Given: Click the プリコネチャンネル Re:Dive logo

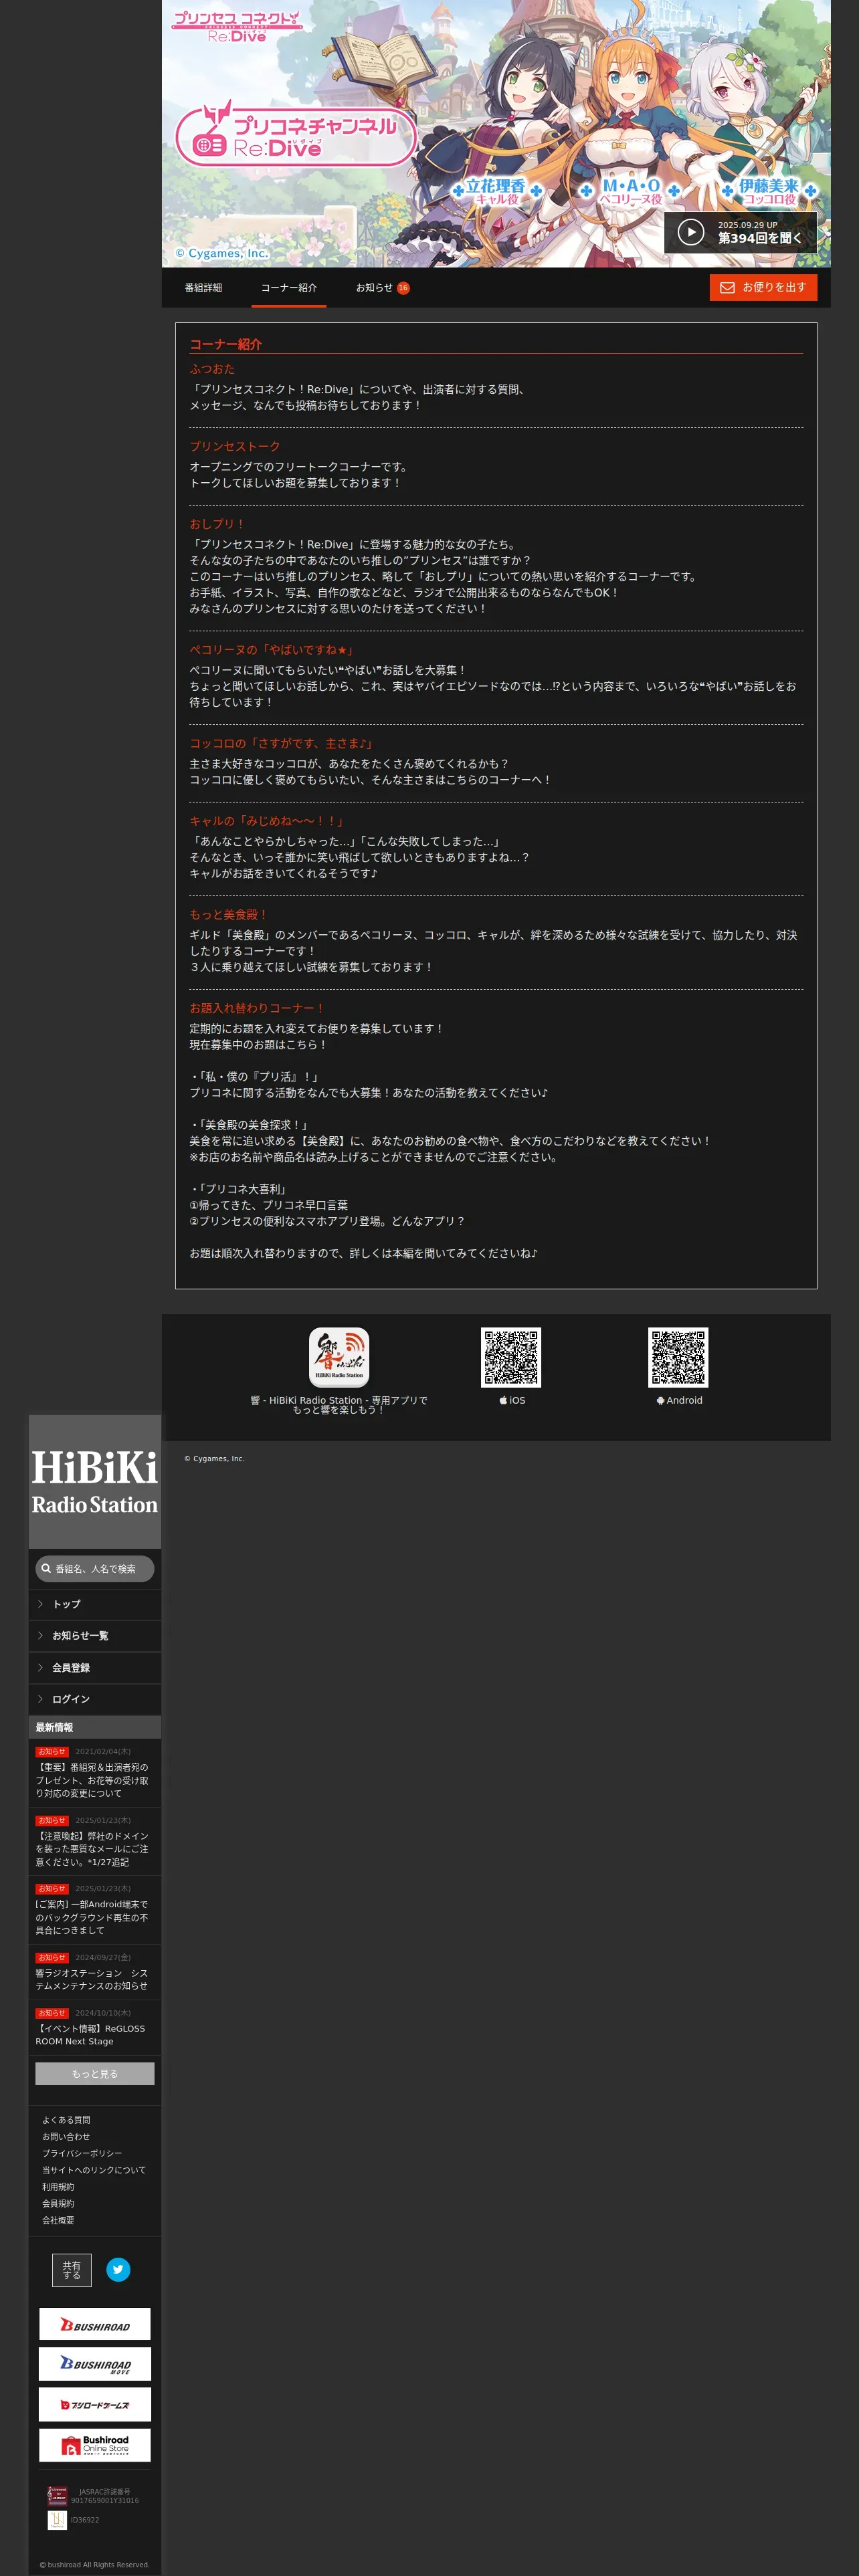Looking at the screenshot, I should pos(296,135).
